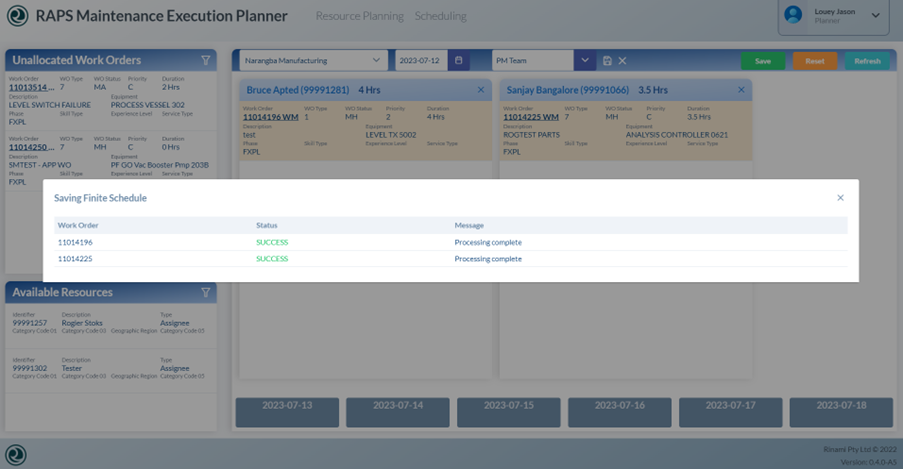Image resolution: width=903 pixels, height=469 pixels.
Task: Expand the Narangba Manufacturing dropdown
Action: coord(376,61)
